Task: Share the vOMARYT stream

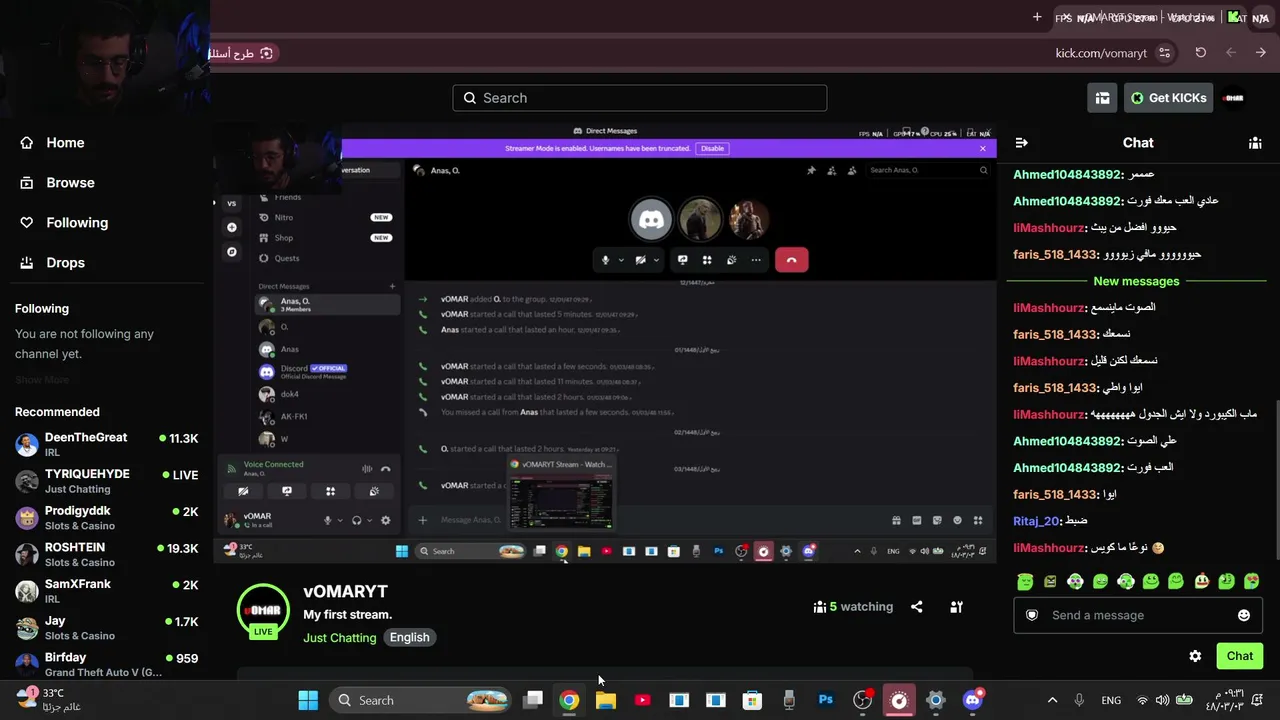Action: tap(916, 607)
